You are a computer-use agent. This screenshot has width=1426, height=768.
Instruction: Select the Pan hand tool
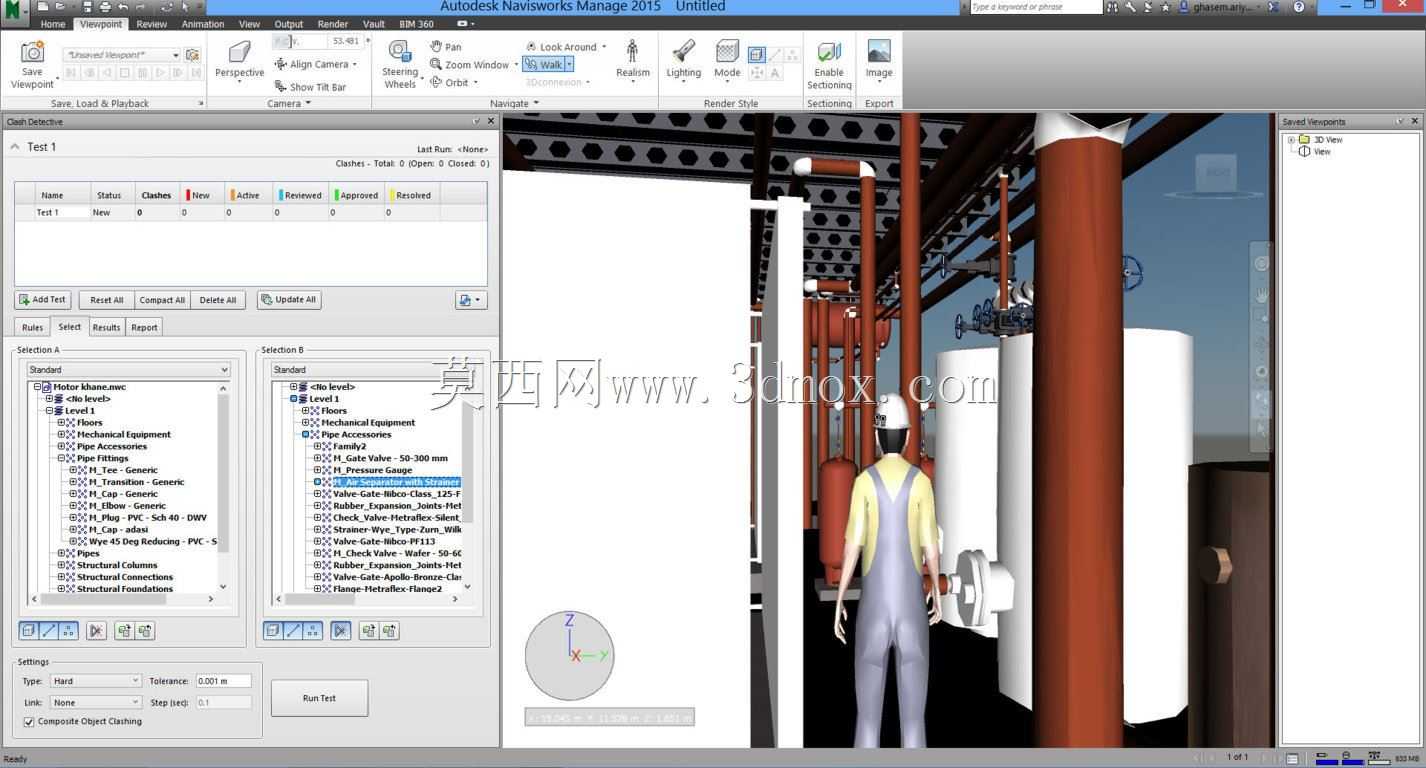(436, 46)
